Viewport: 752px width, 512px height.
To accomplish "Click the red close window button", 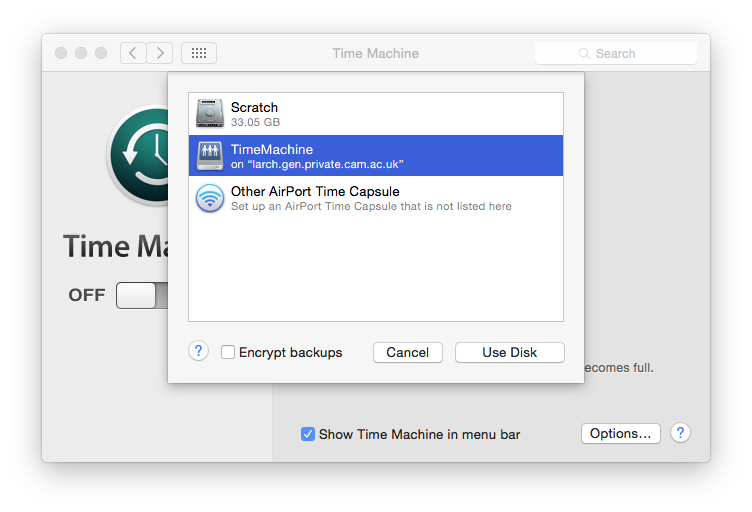I will coord(61,53).
